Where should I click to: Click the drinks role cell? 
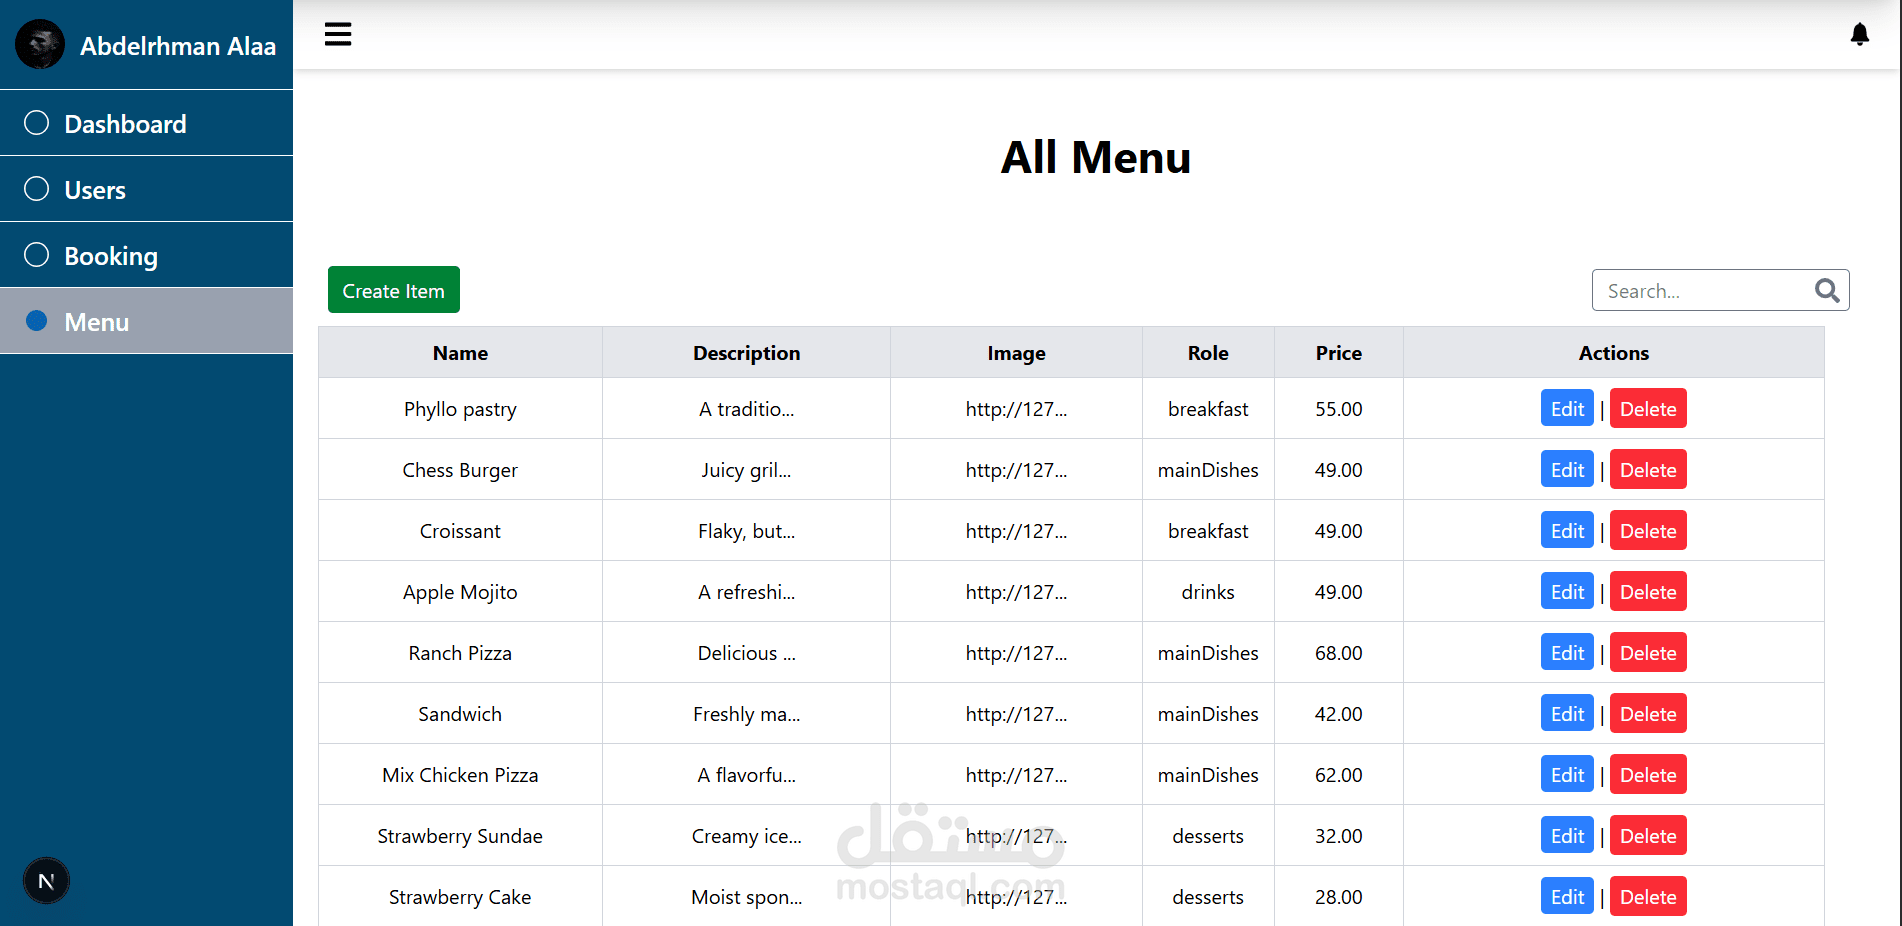(x=1208, y=591)
